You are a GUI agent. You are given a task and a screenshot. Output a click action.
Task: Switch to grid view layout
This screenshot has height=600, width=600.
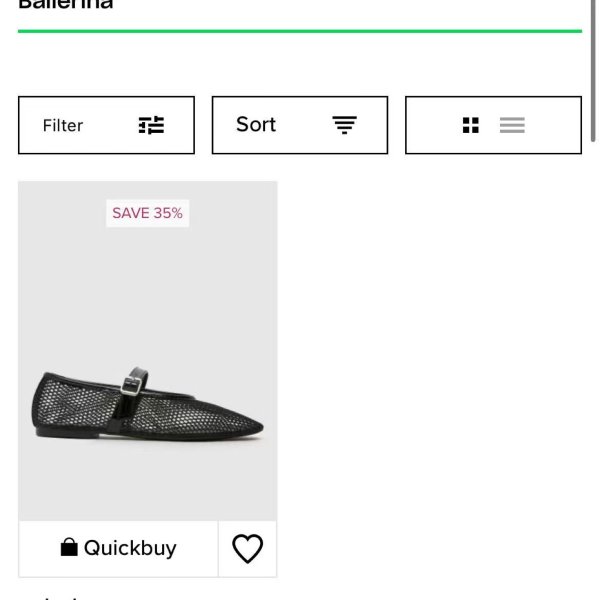[x=471, y=125]
